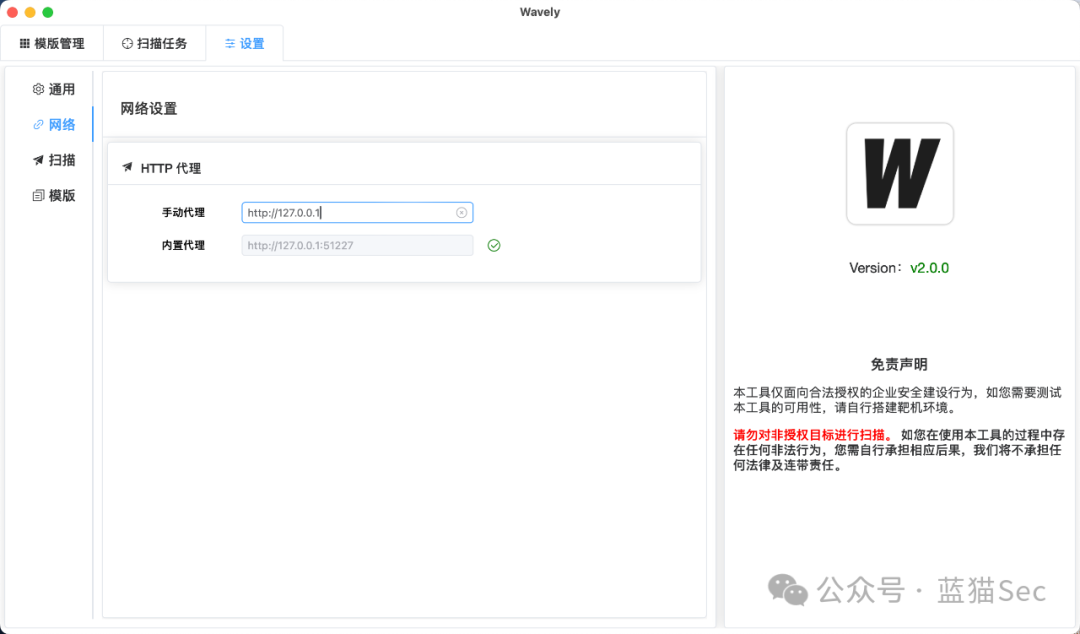Focus the 手动代理 input field
Screen dimensions: 1080x634
(357, 213)
